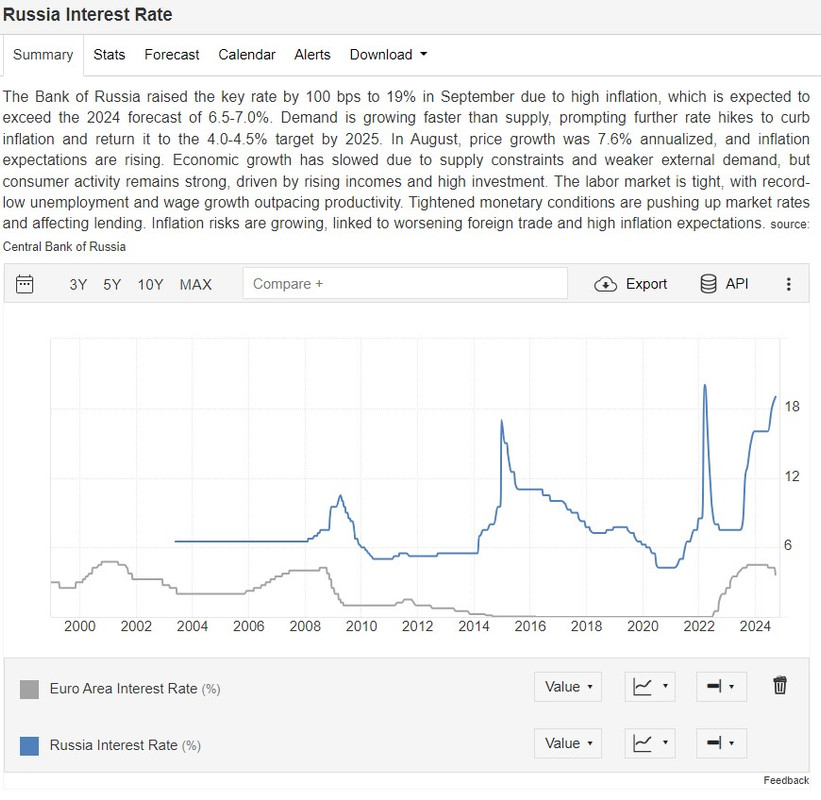821x800 pixels.
Task: Click the 18 y-axis label
Action: [792, 406]
